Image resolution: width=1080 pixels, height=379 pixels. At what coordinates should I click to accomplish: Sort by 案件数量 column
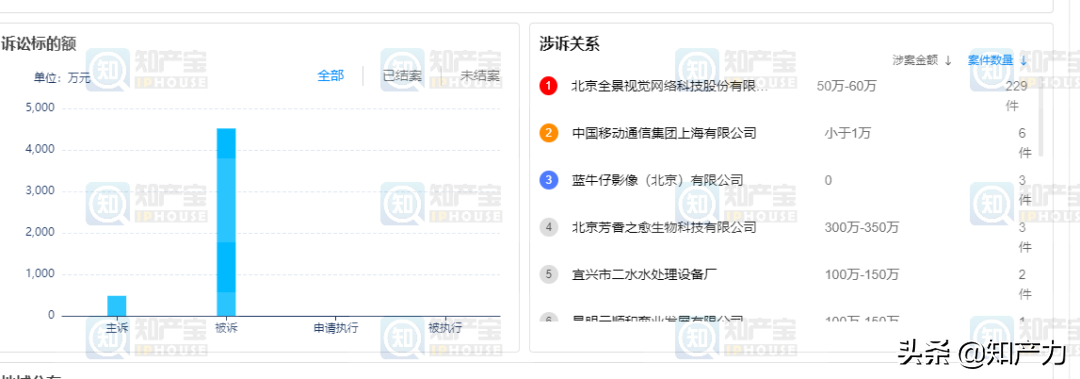click(x=997, y=60)
